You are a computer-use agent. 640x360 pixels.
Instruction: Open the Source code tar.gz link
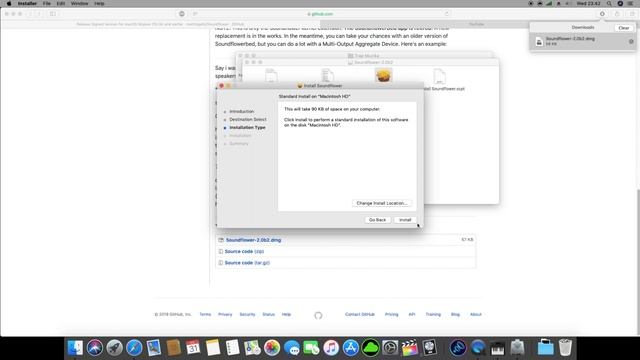click(247, 263)
